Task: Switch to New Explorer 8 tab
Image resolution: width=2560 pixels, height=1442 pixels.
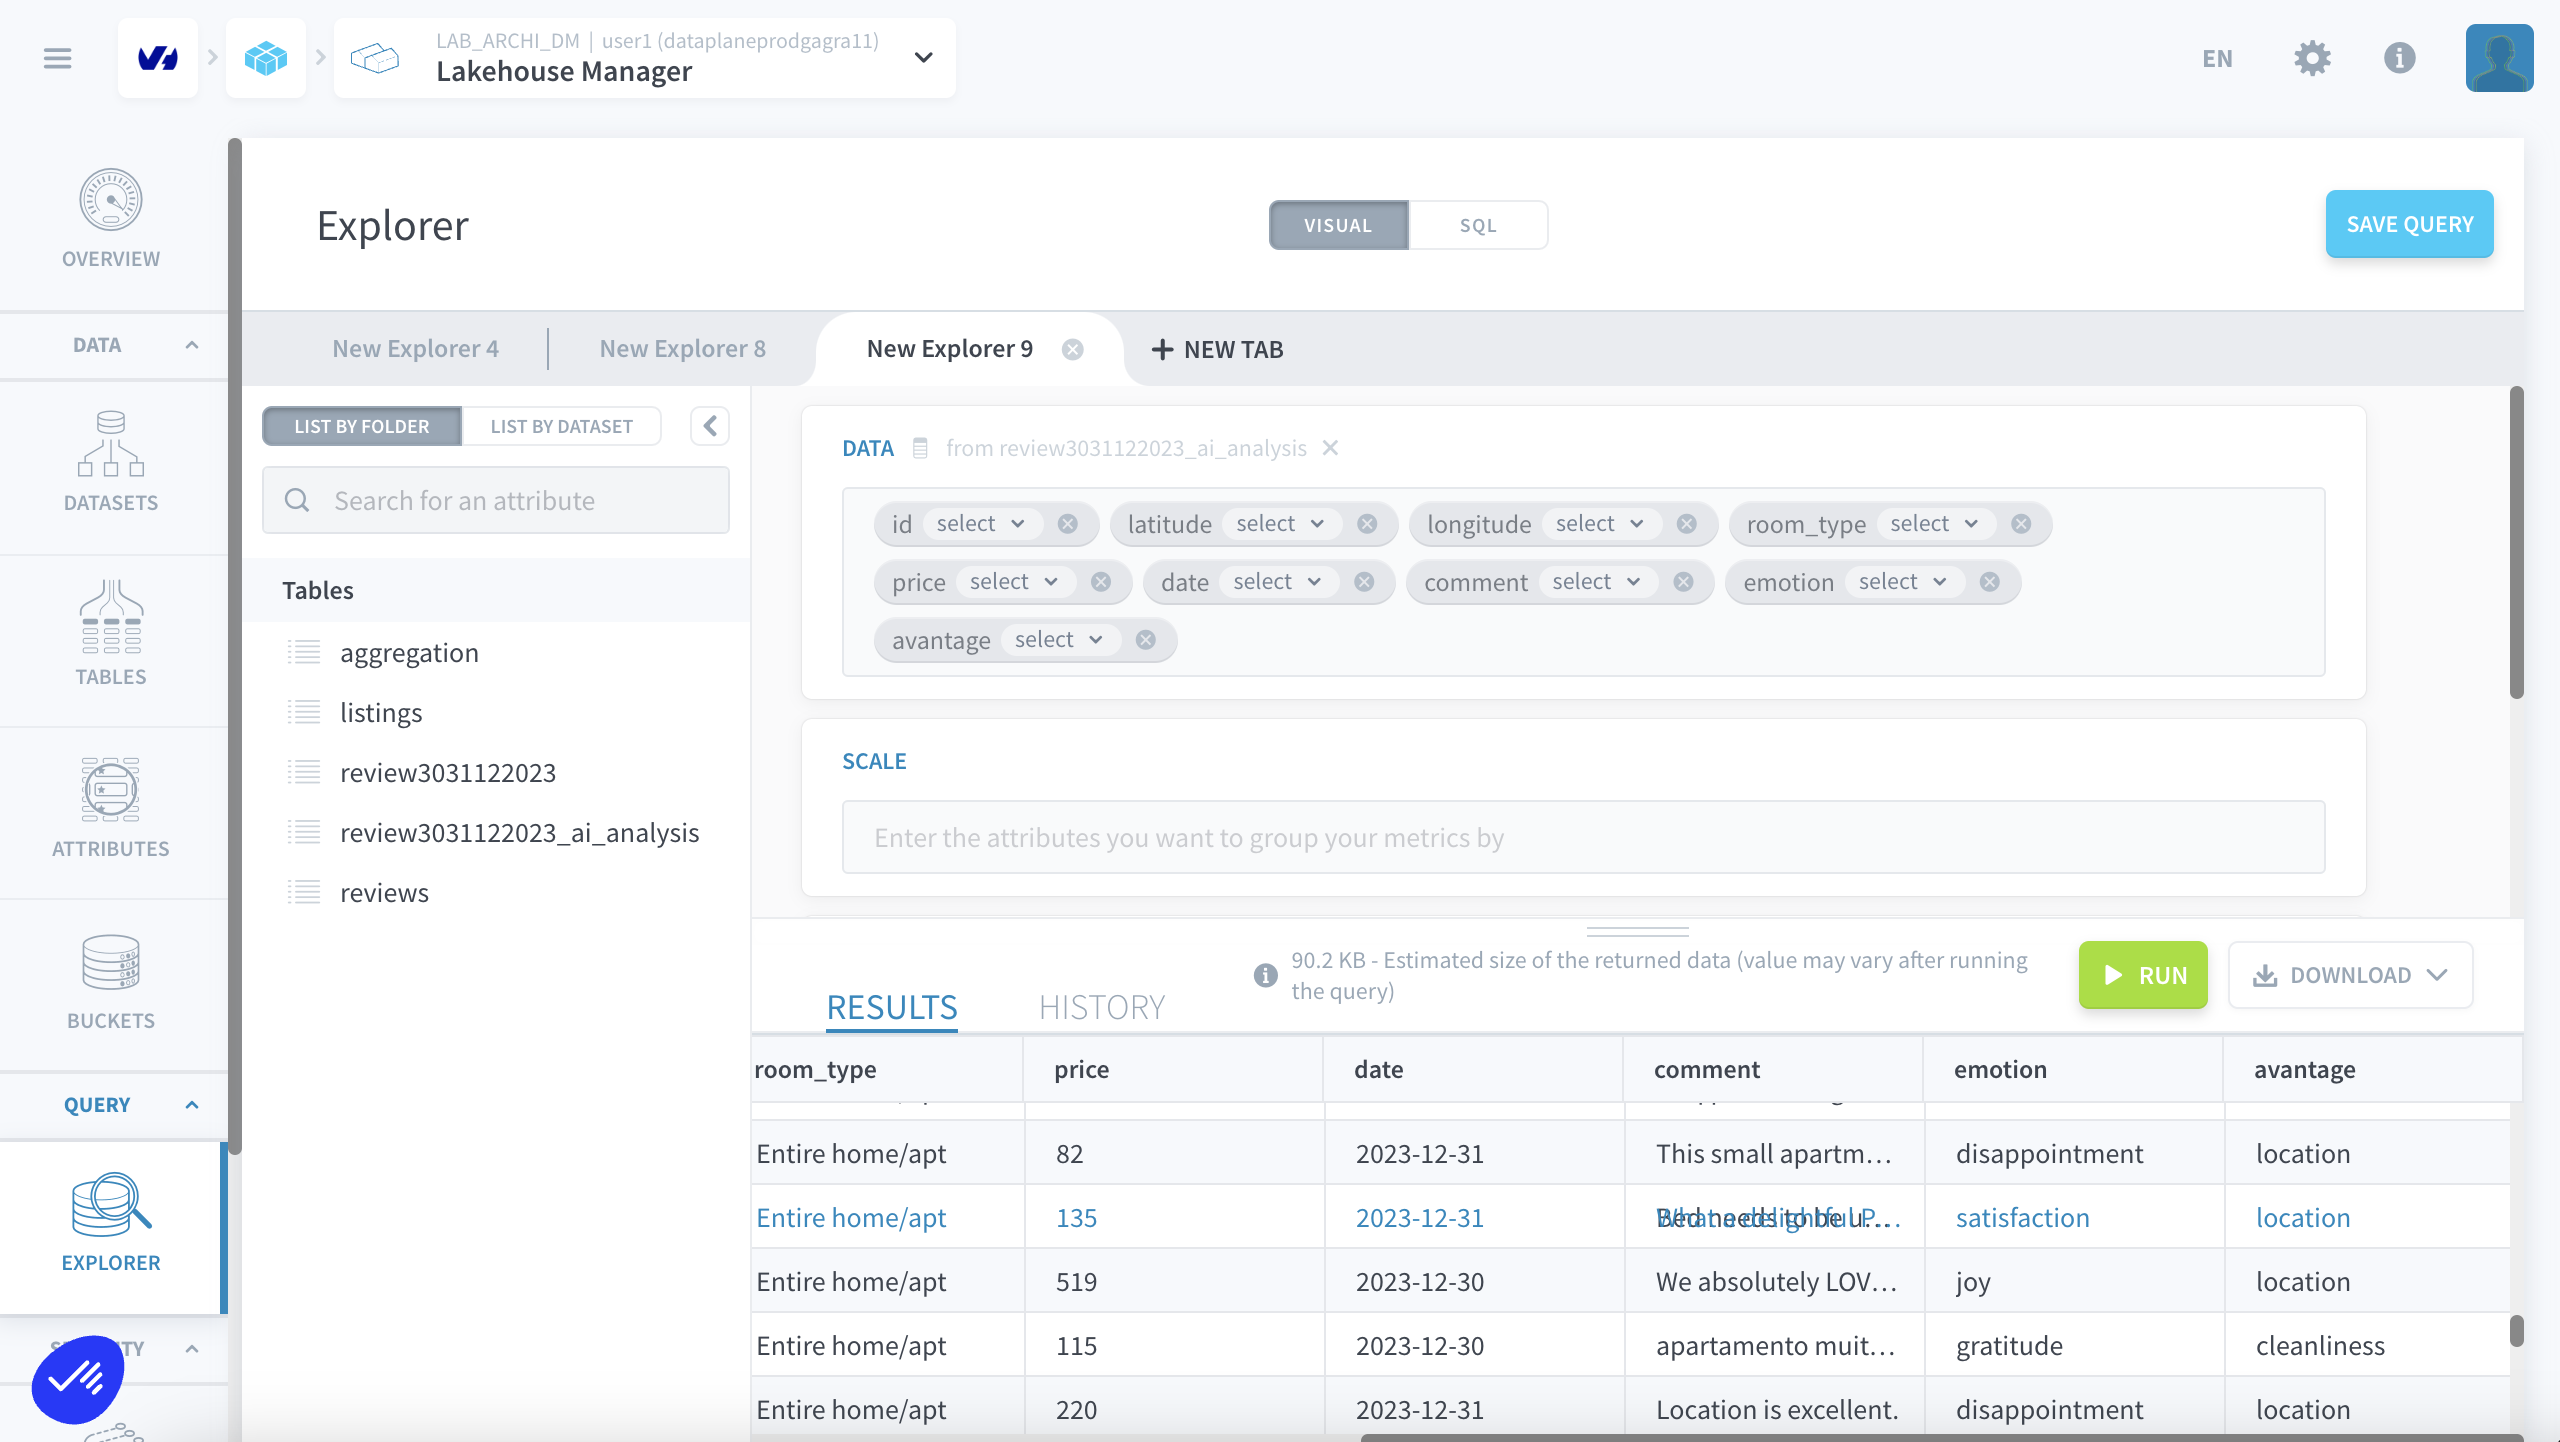Action: 682,349
